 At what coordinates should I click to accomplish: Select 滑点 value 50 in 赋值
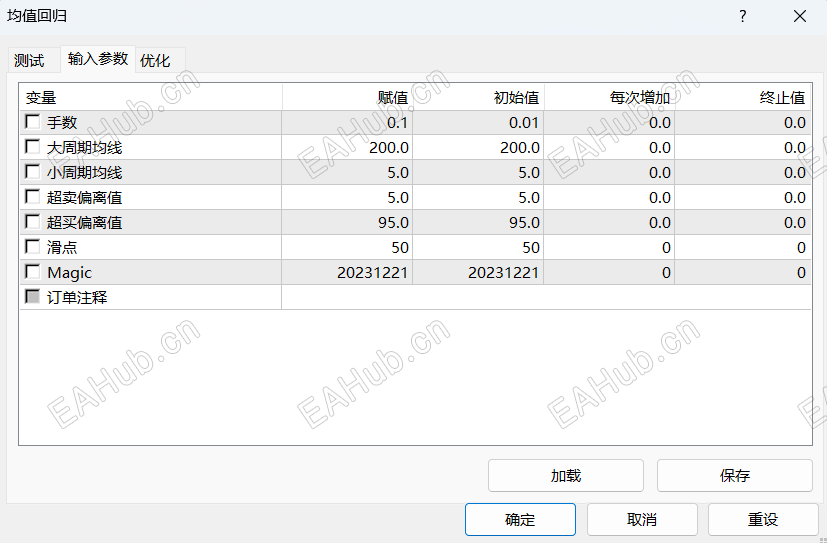(x=347, y=247)
